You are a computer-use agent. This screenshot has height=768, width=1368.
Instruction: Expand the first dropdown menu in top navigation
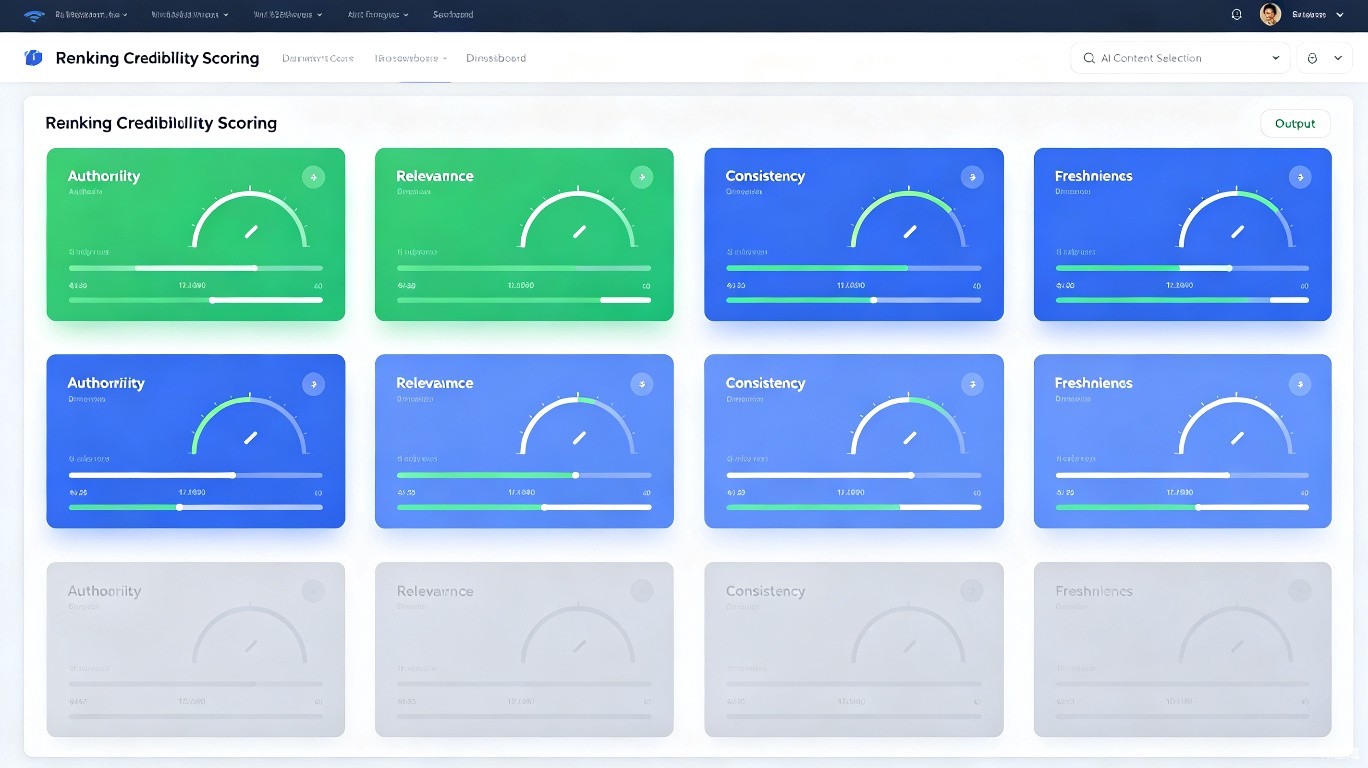click(x=91, y=15)
